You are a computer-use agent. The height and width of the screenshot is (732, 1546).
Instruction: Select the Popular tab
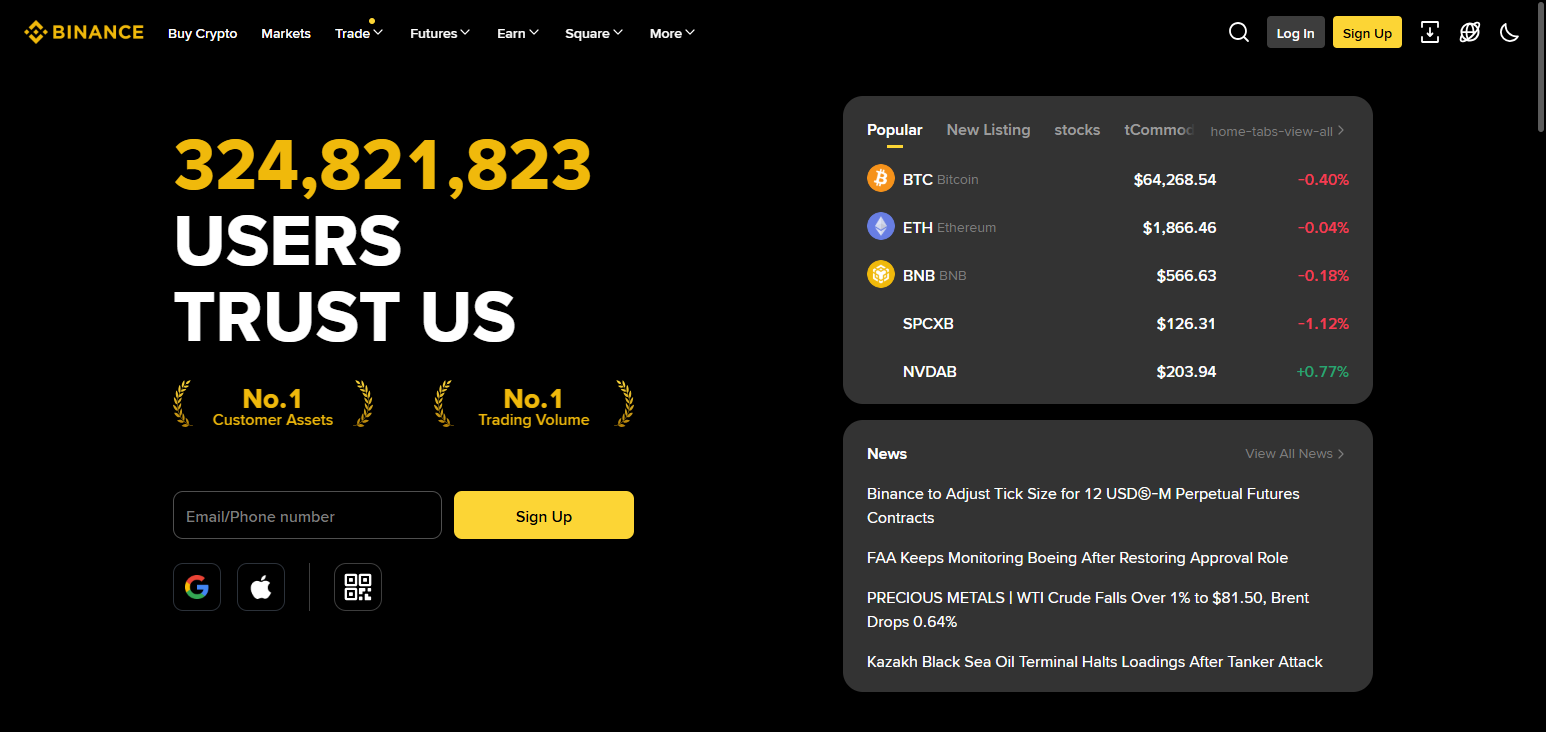895,130
